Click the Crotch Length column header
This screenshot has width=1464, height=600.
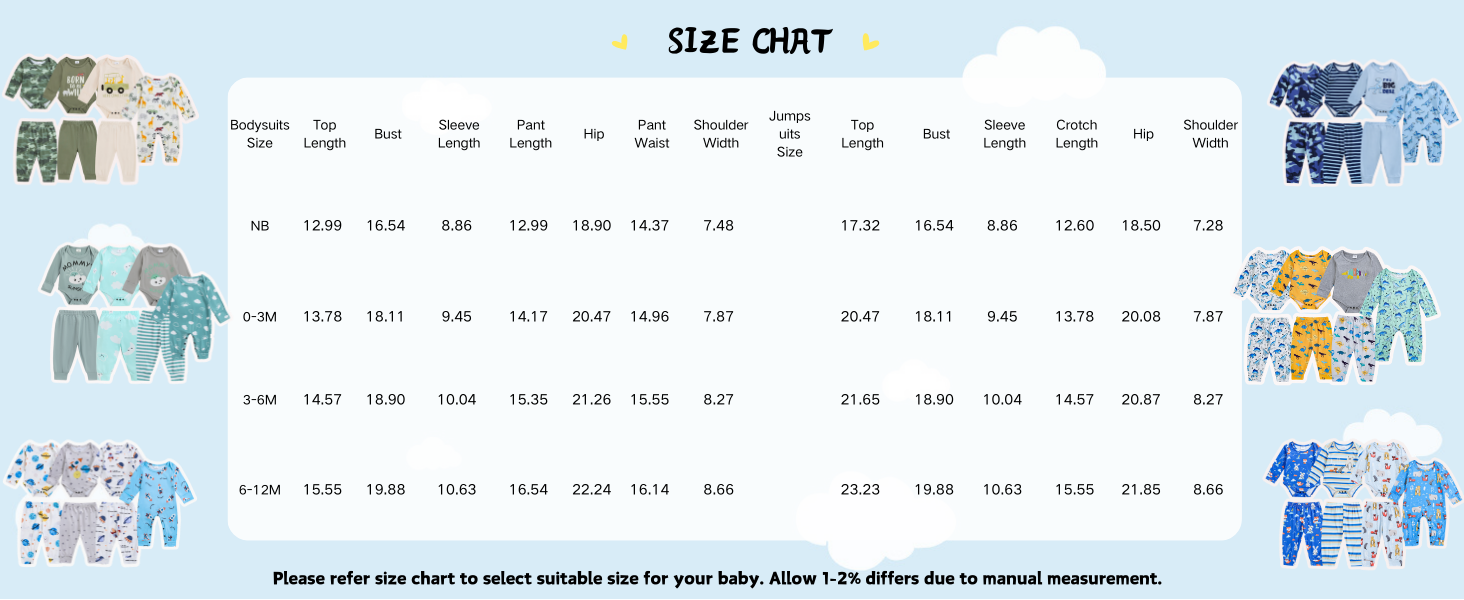click(x=1077, y=134)
